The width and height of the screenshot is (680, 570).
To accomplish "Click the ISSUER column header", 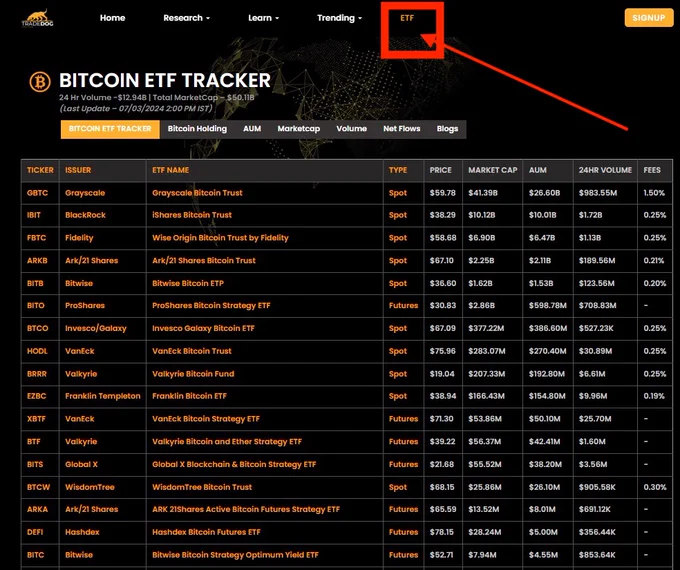I will click(78, 170).
